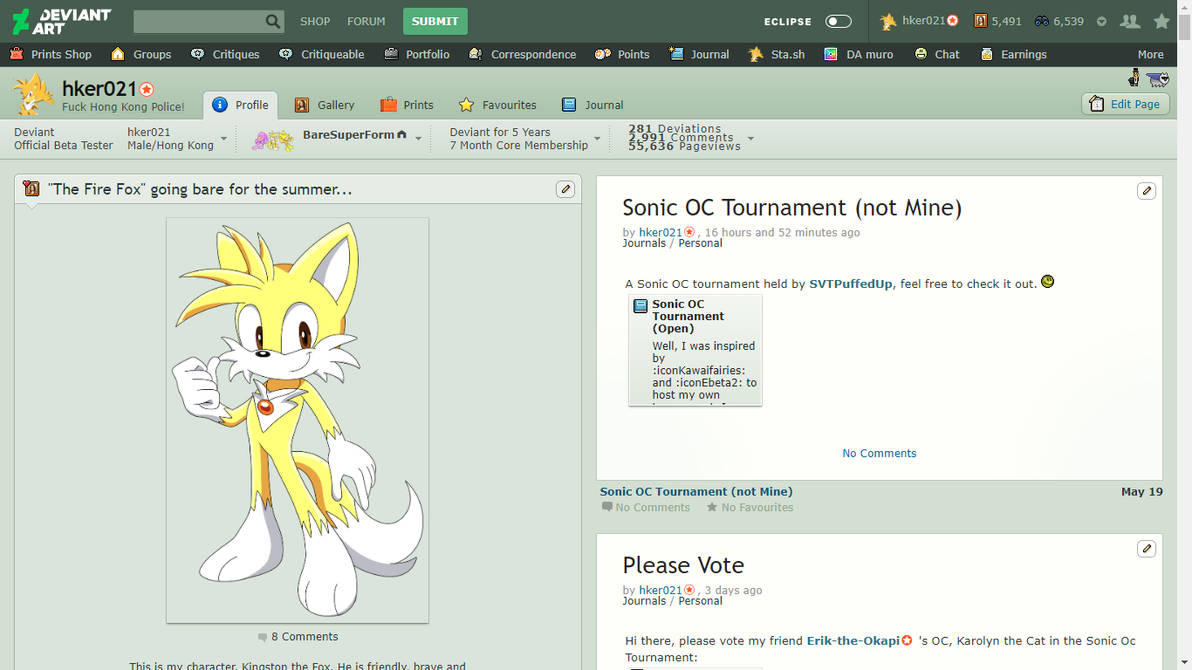
Task: Toggle the Eclipse switch
Action: (x=838, y=21)
